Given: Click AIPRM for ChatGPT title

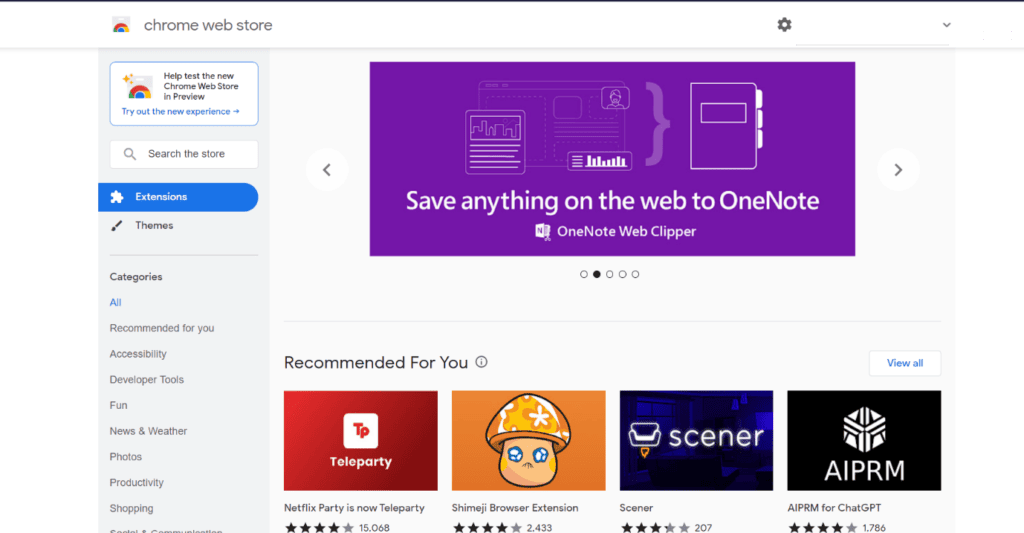Looking at the screenshot, I should click(x=834, y=508).
